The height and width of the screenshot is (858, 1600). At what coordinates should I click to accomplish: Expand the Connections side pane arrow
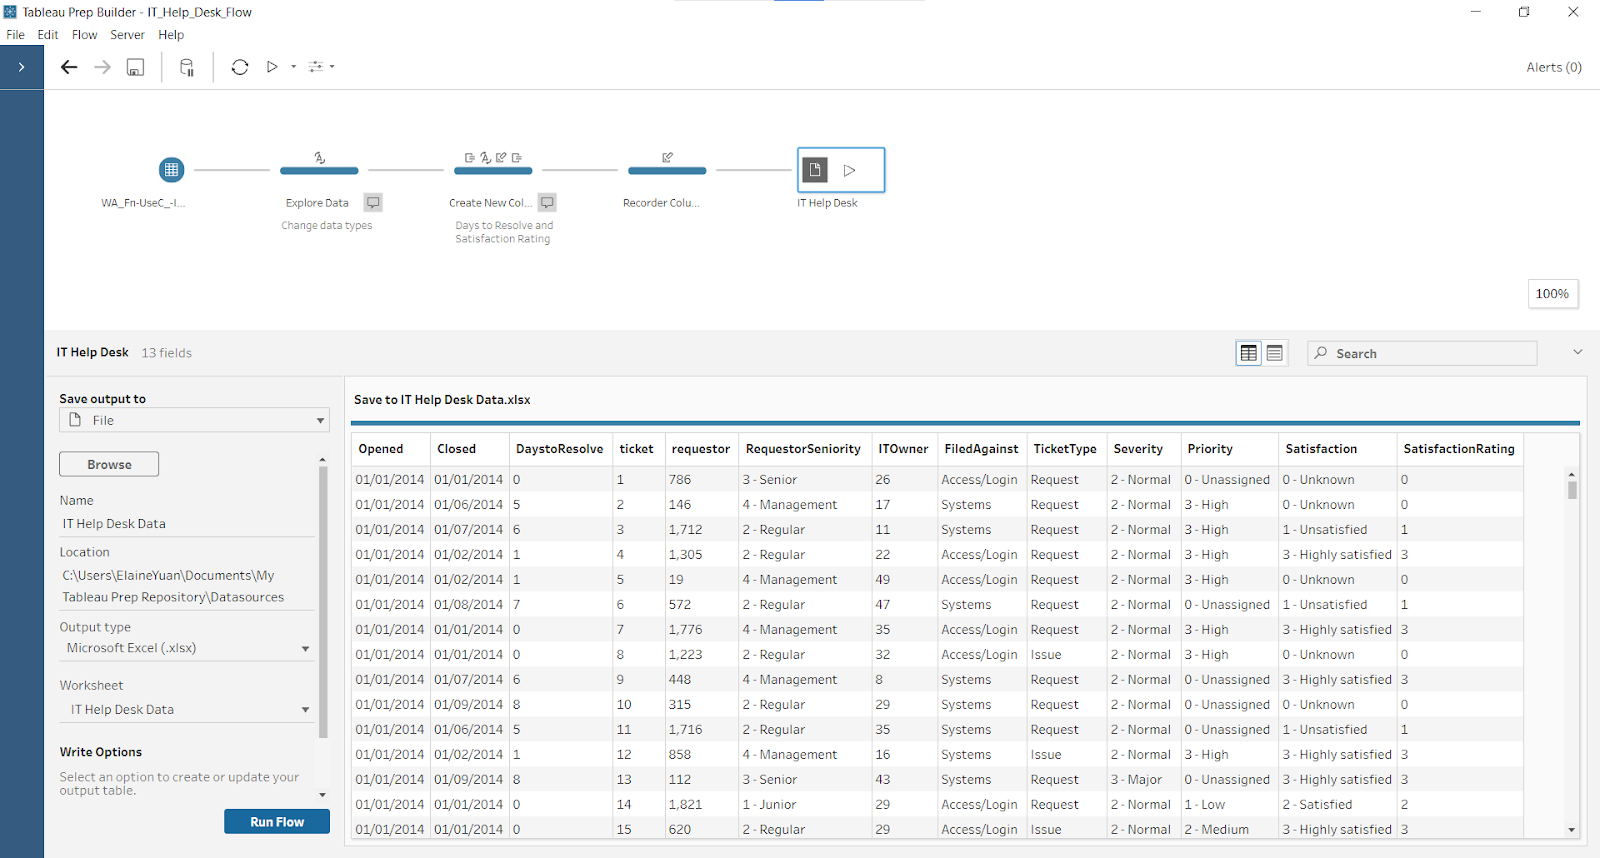[21, 67]
